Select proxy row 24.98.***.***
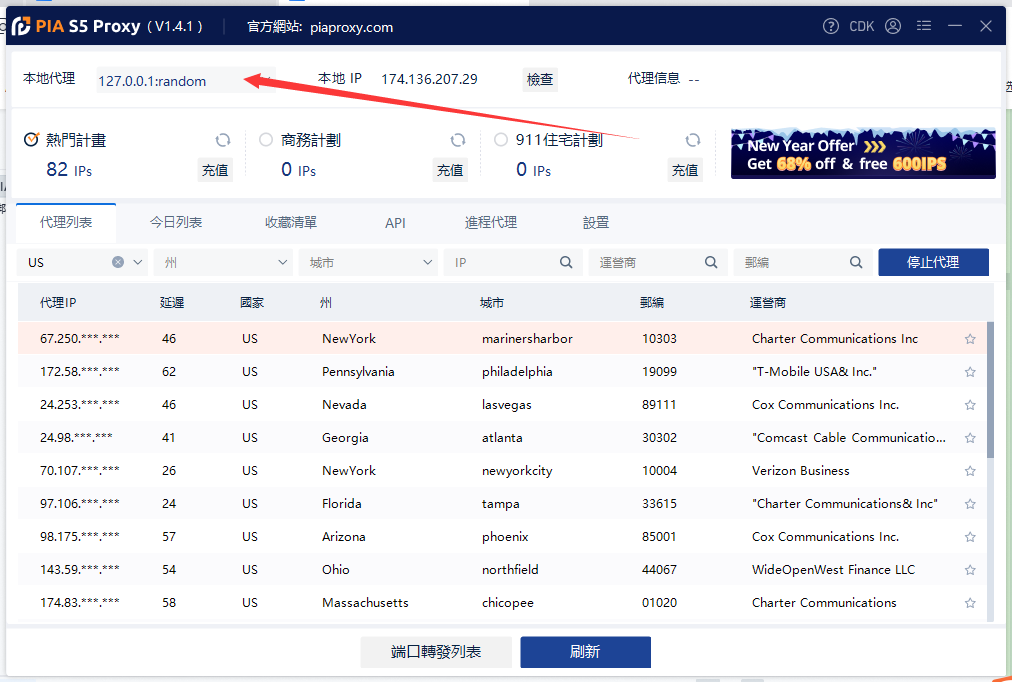1012x682 pixels. tap(502, 437)
